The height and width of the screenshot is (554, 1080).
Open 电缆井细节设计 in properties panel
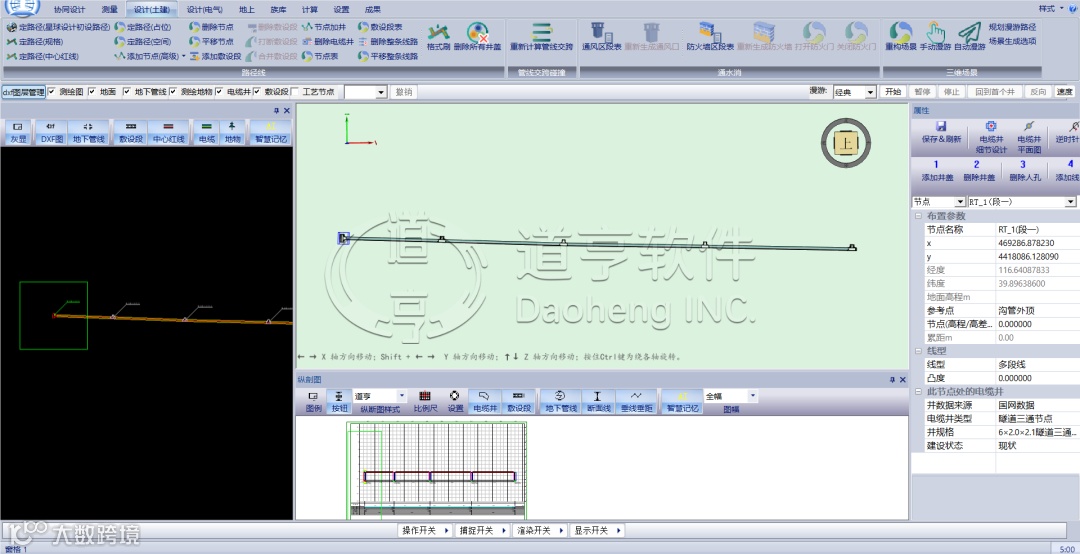coord(991,137)
